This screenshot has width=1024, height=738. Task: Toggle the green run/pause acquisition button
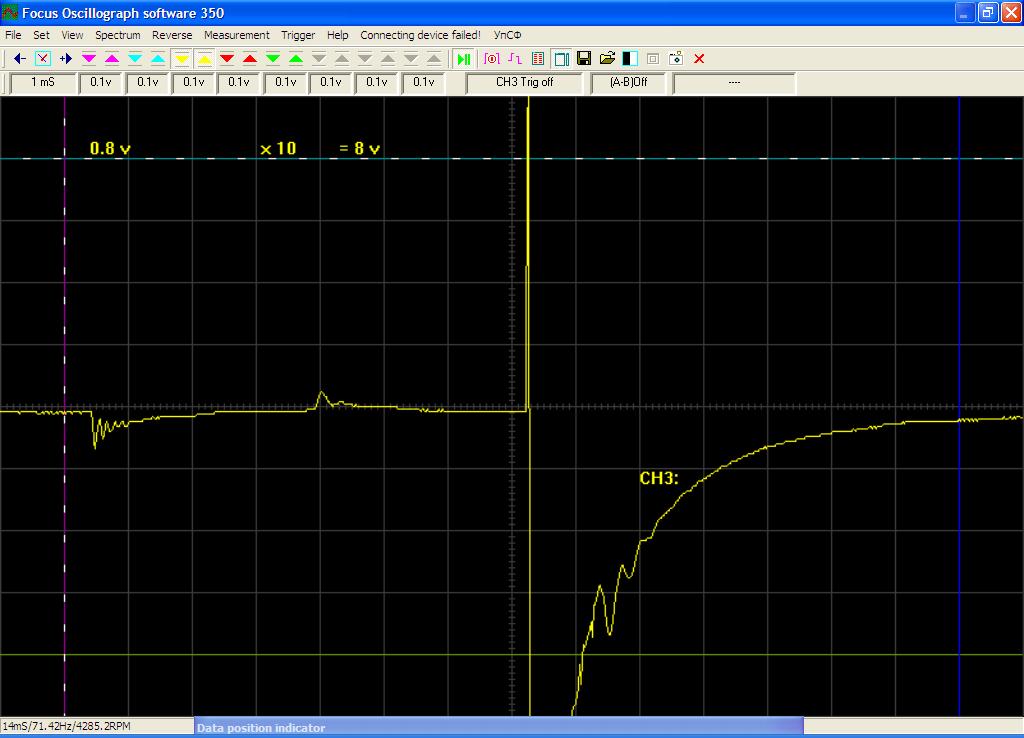pos(464,59)
